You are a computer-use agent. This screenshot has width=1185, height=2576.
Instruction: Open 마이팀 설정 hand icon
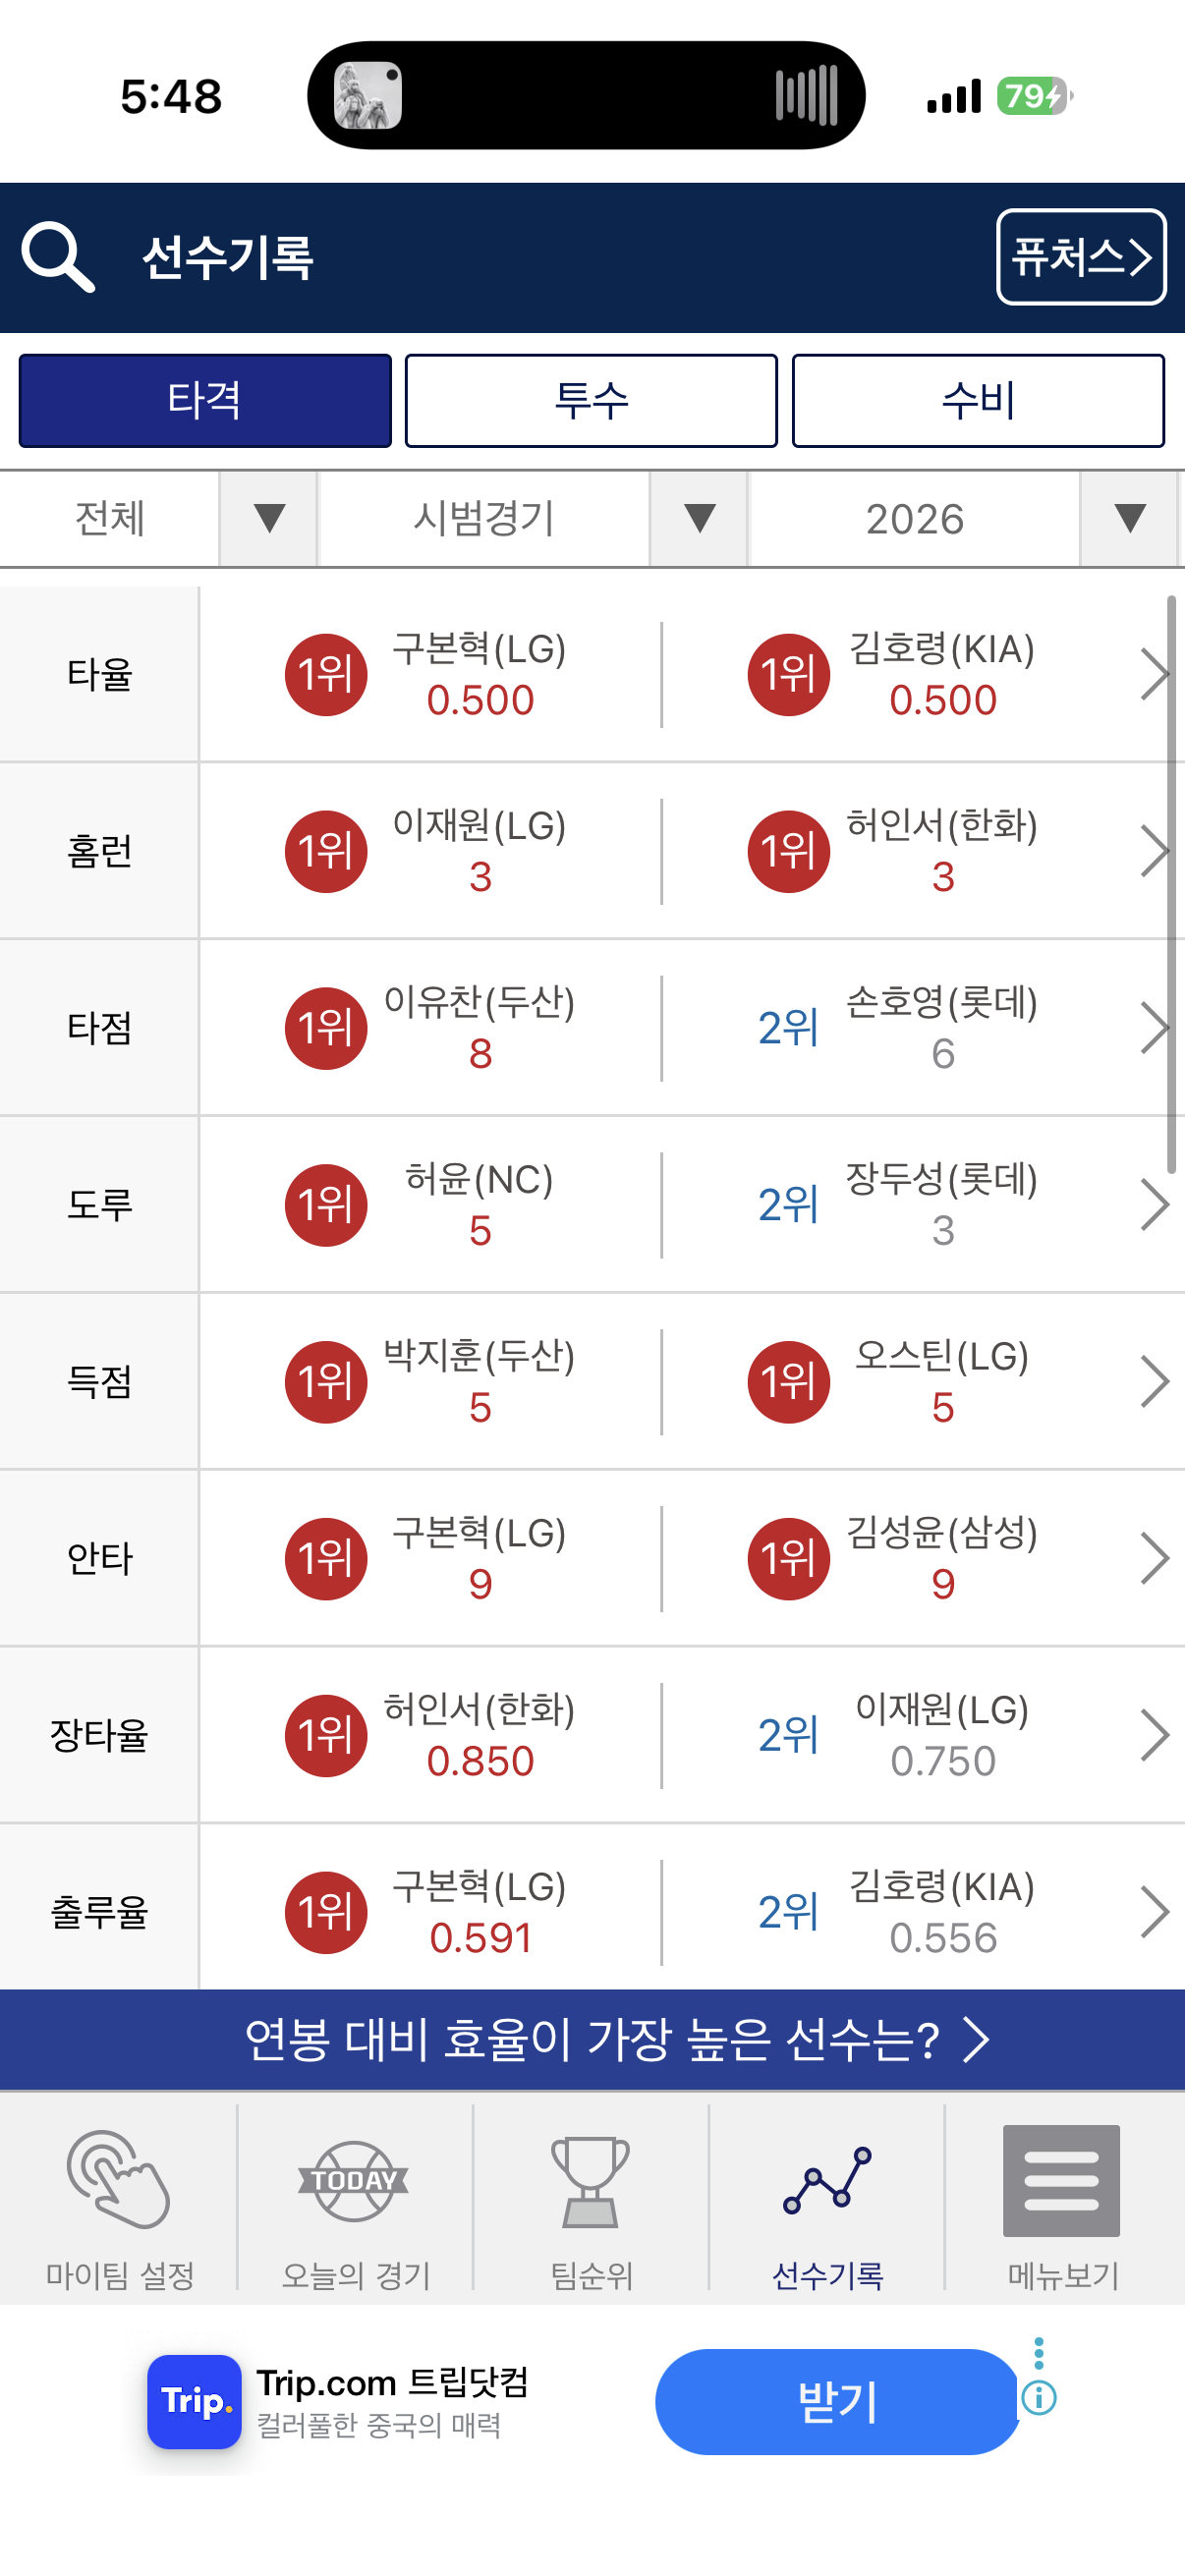(x=119, y=2179)
